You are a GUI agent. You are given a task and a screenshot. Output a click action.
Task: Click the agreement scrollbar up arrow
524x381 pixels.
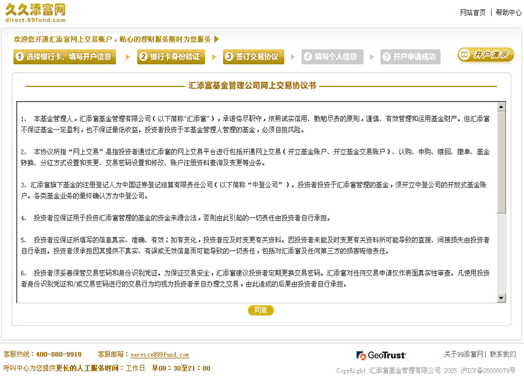coord(501,107)
